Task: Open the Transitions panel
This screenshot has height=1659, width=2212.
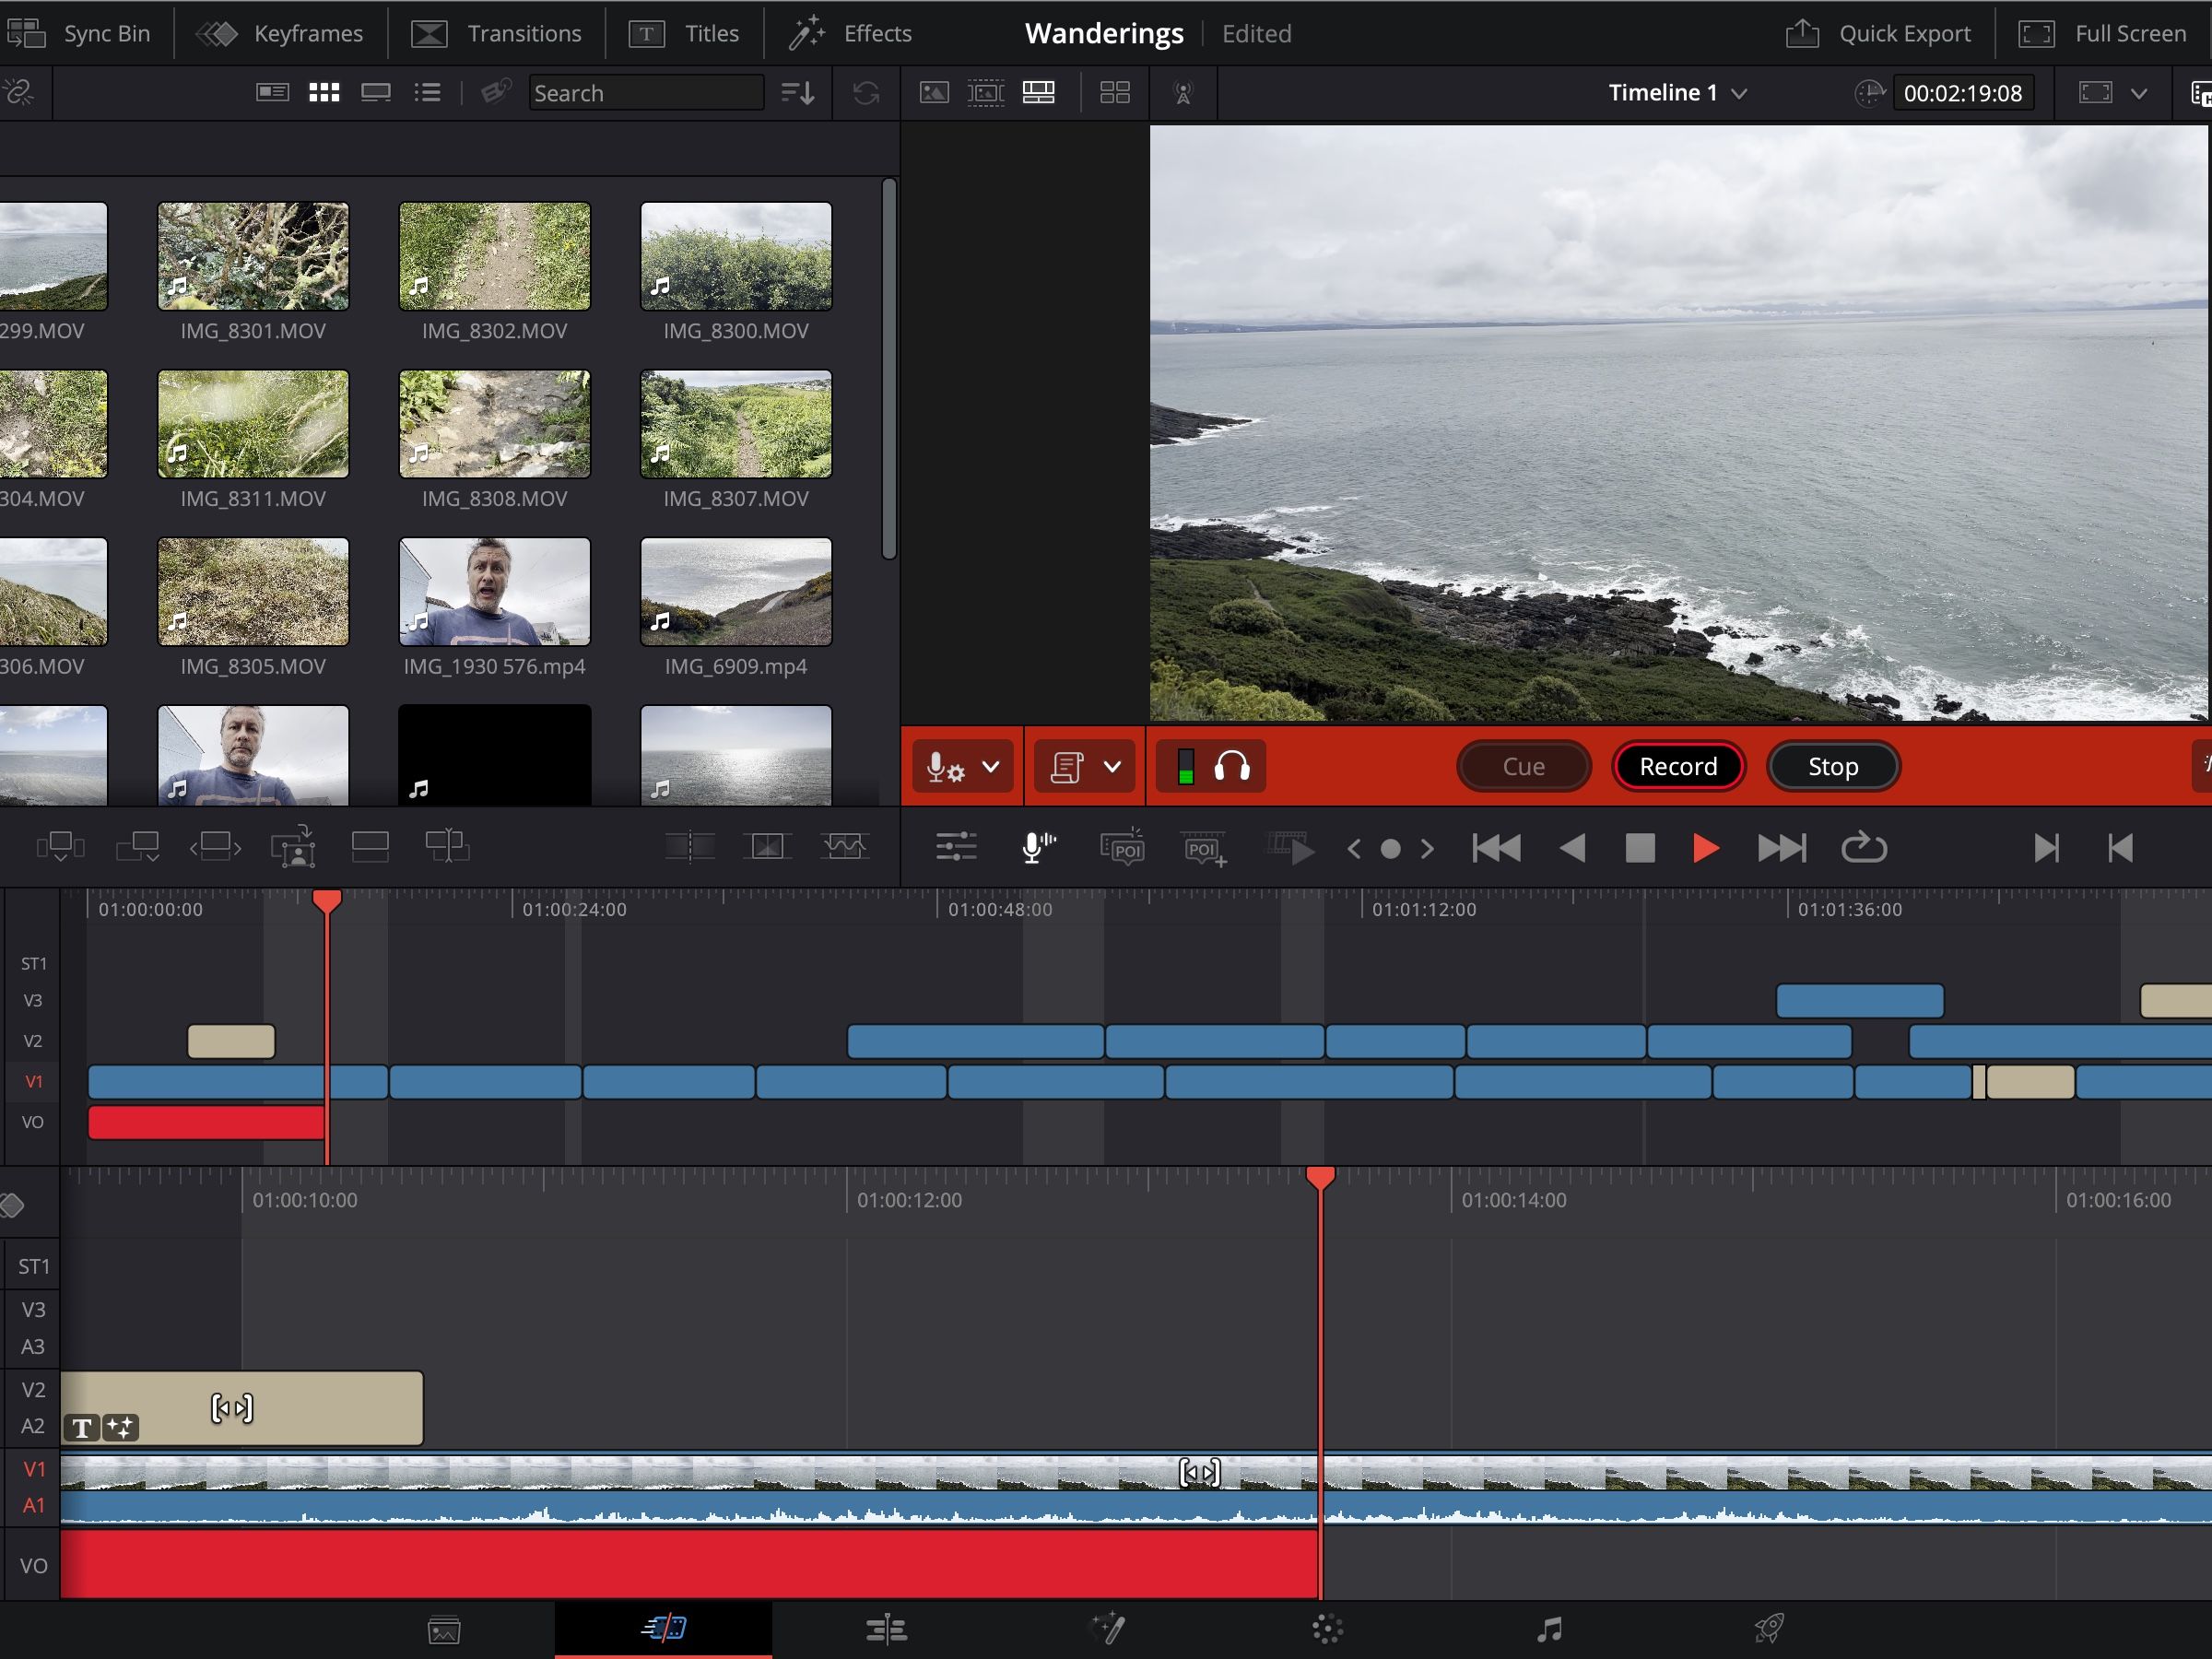Action: tap(497, 32)
